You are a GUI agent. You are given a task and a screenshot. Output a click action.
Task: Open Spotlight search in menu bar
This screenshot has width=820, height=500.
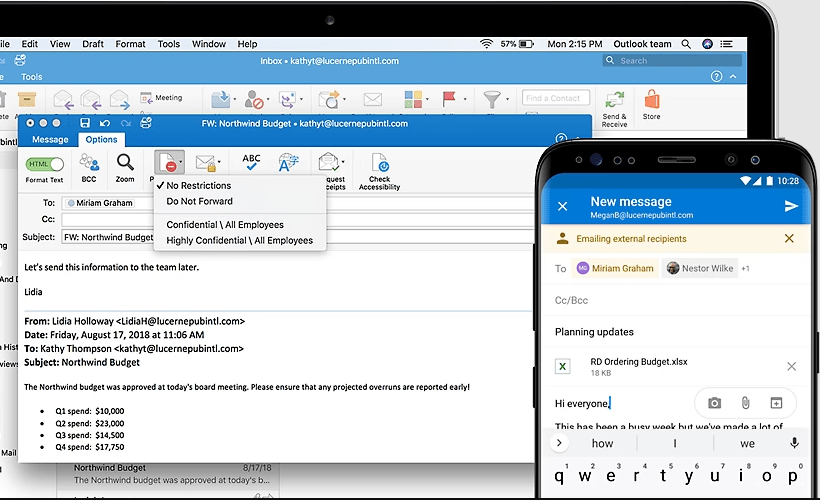686,44
